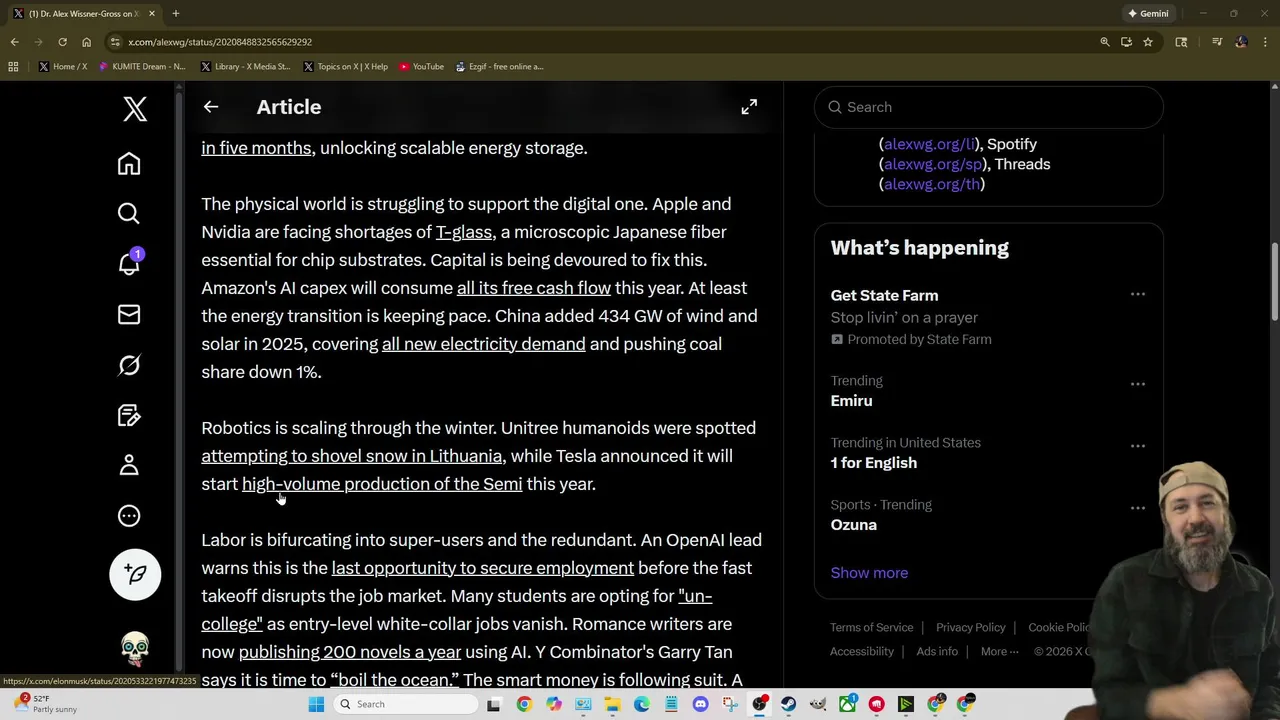
Task: Open 'all new electricity demand' link
Action: point(484,344)
